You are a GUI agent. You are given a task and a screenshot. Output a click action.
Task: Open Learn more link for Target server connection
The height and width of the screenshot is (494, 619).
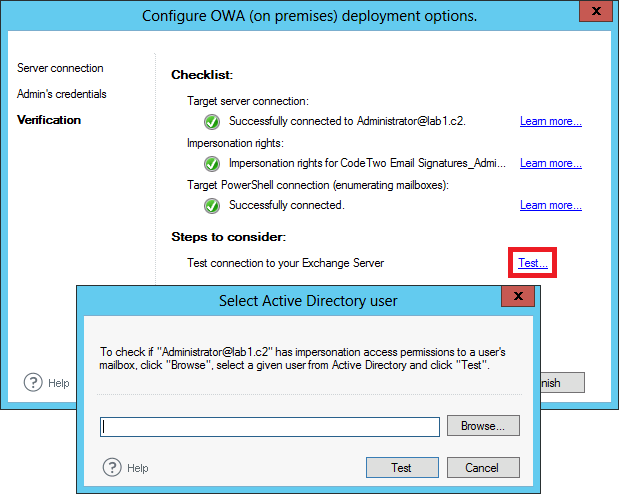coord(551,121)
